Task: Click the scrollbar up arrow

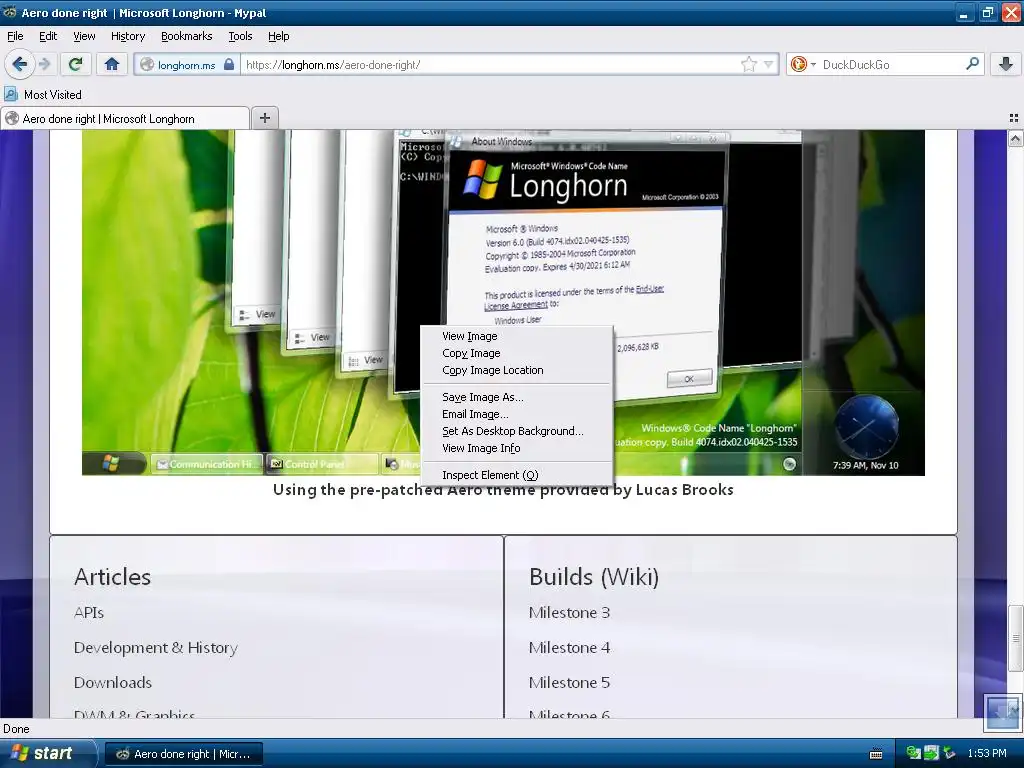Action: pyautogui.click(x=1015, y=138)
